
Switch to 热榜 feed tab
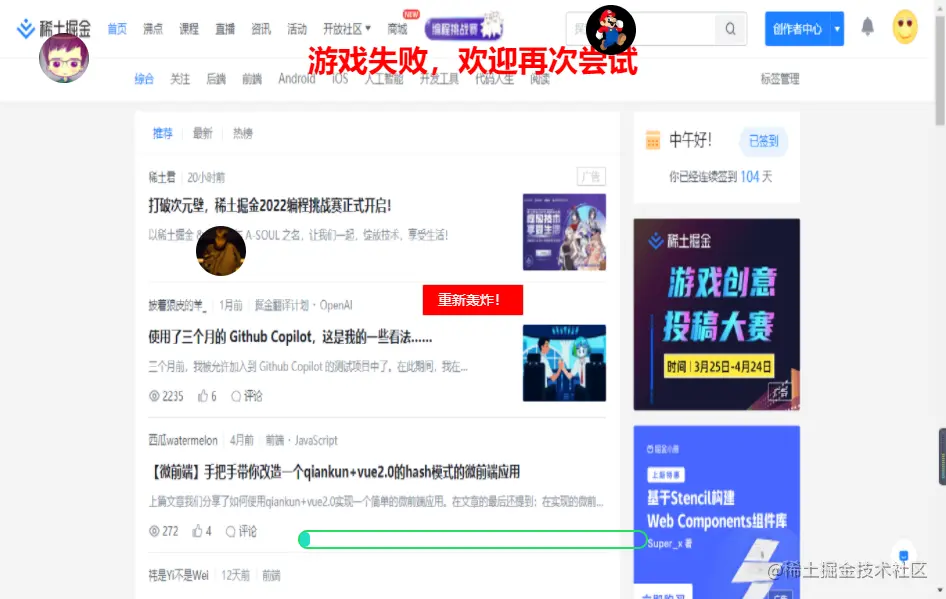click(243, 133)
